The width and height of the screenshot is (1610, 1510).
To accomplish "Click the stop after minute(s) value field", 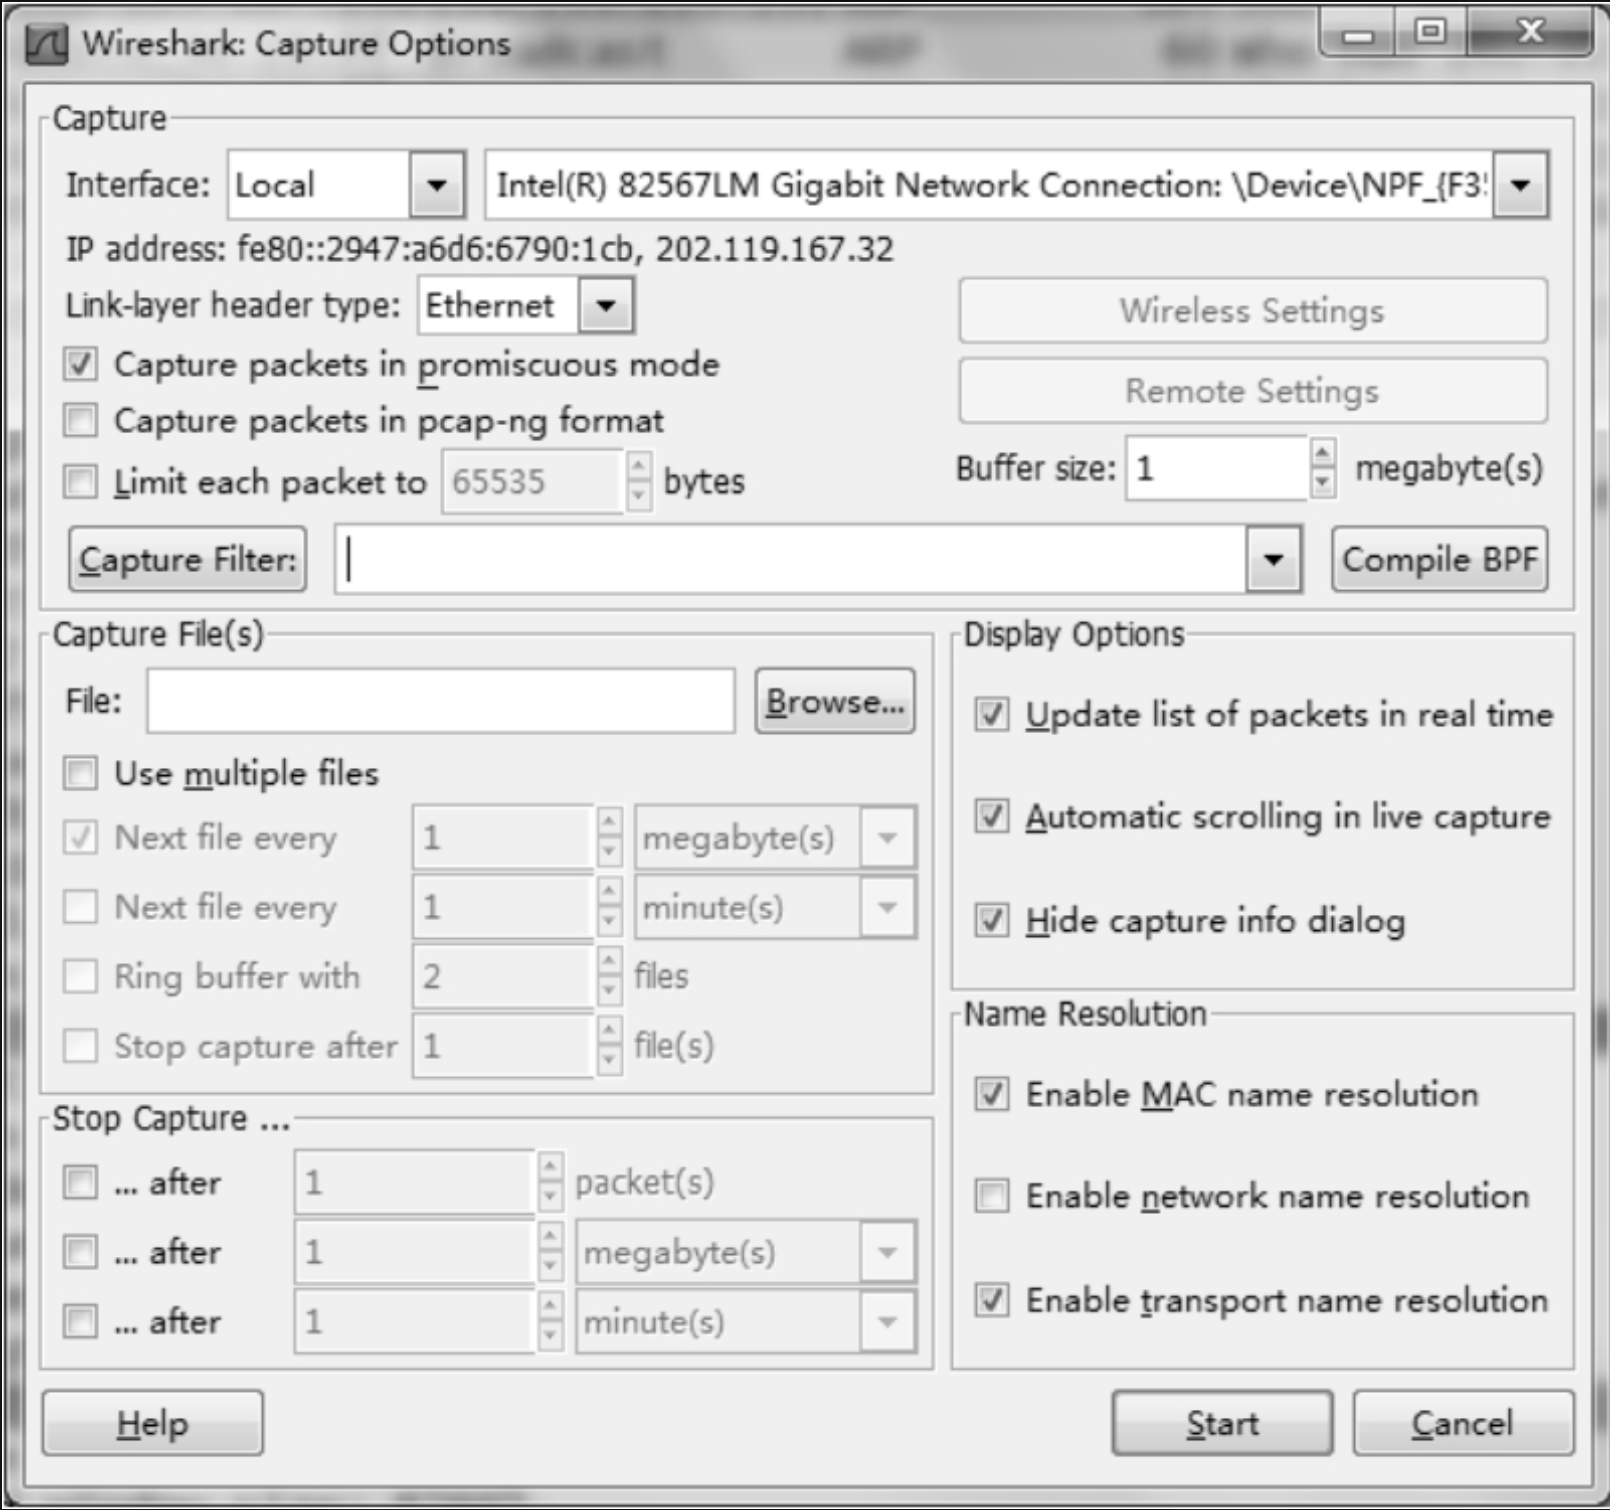I will [x=415, y=1322].
